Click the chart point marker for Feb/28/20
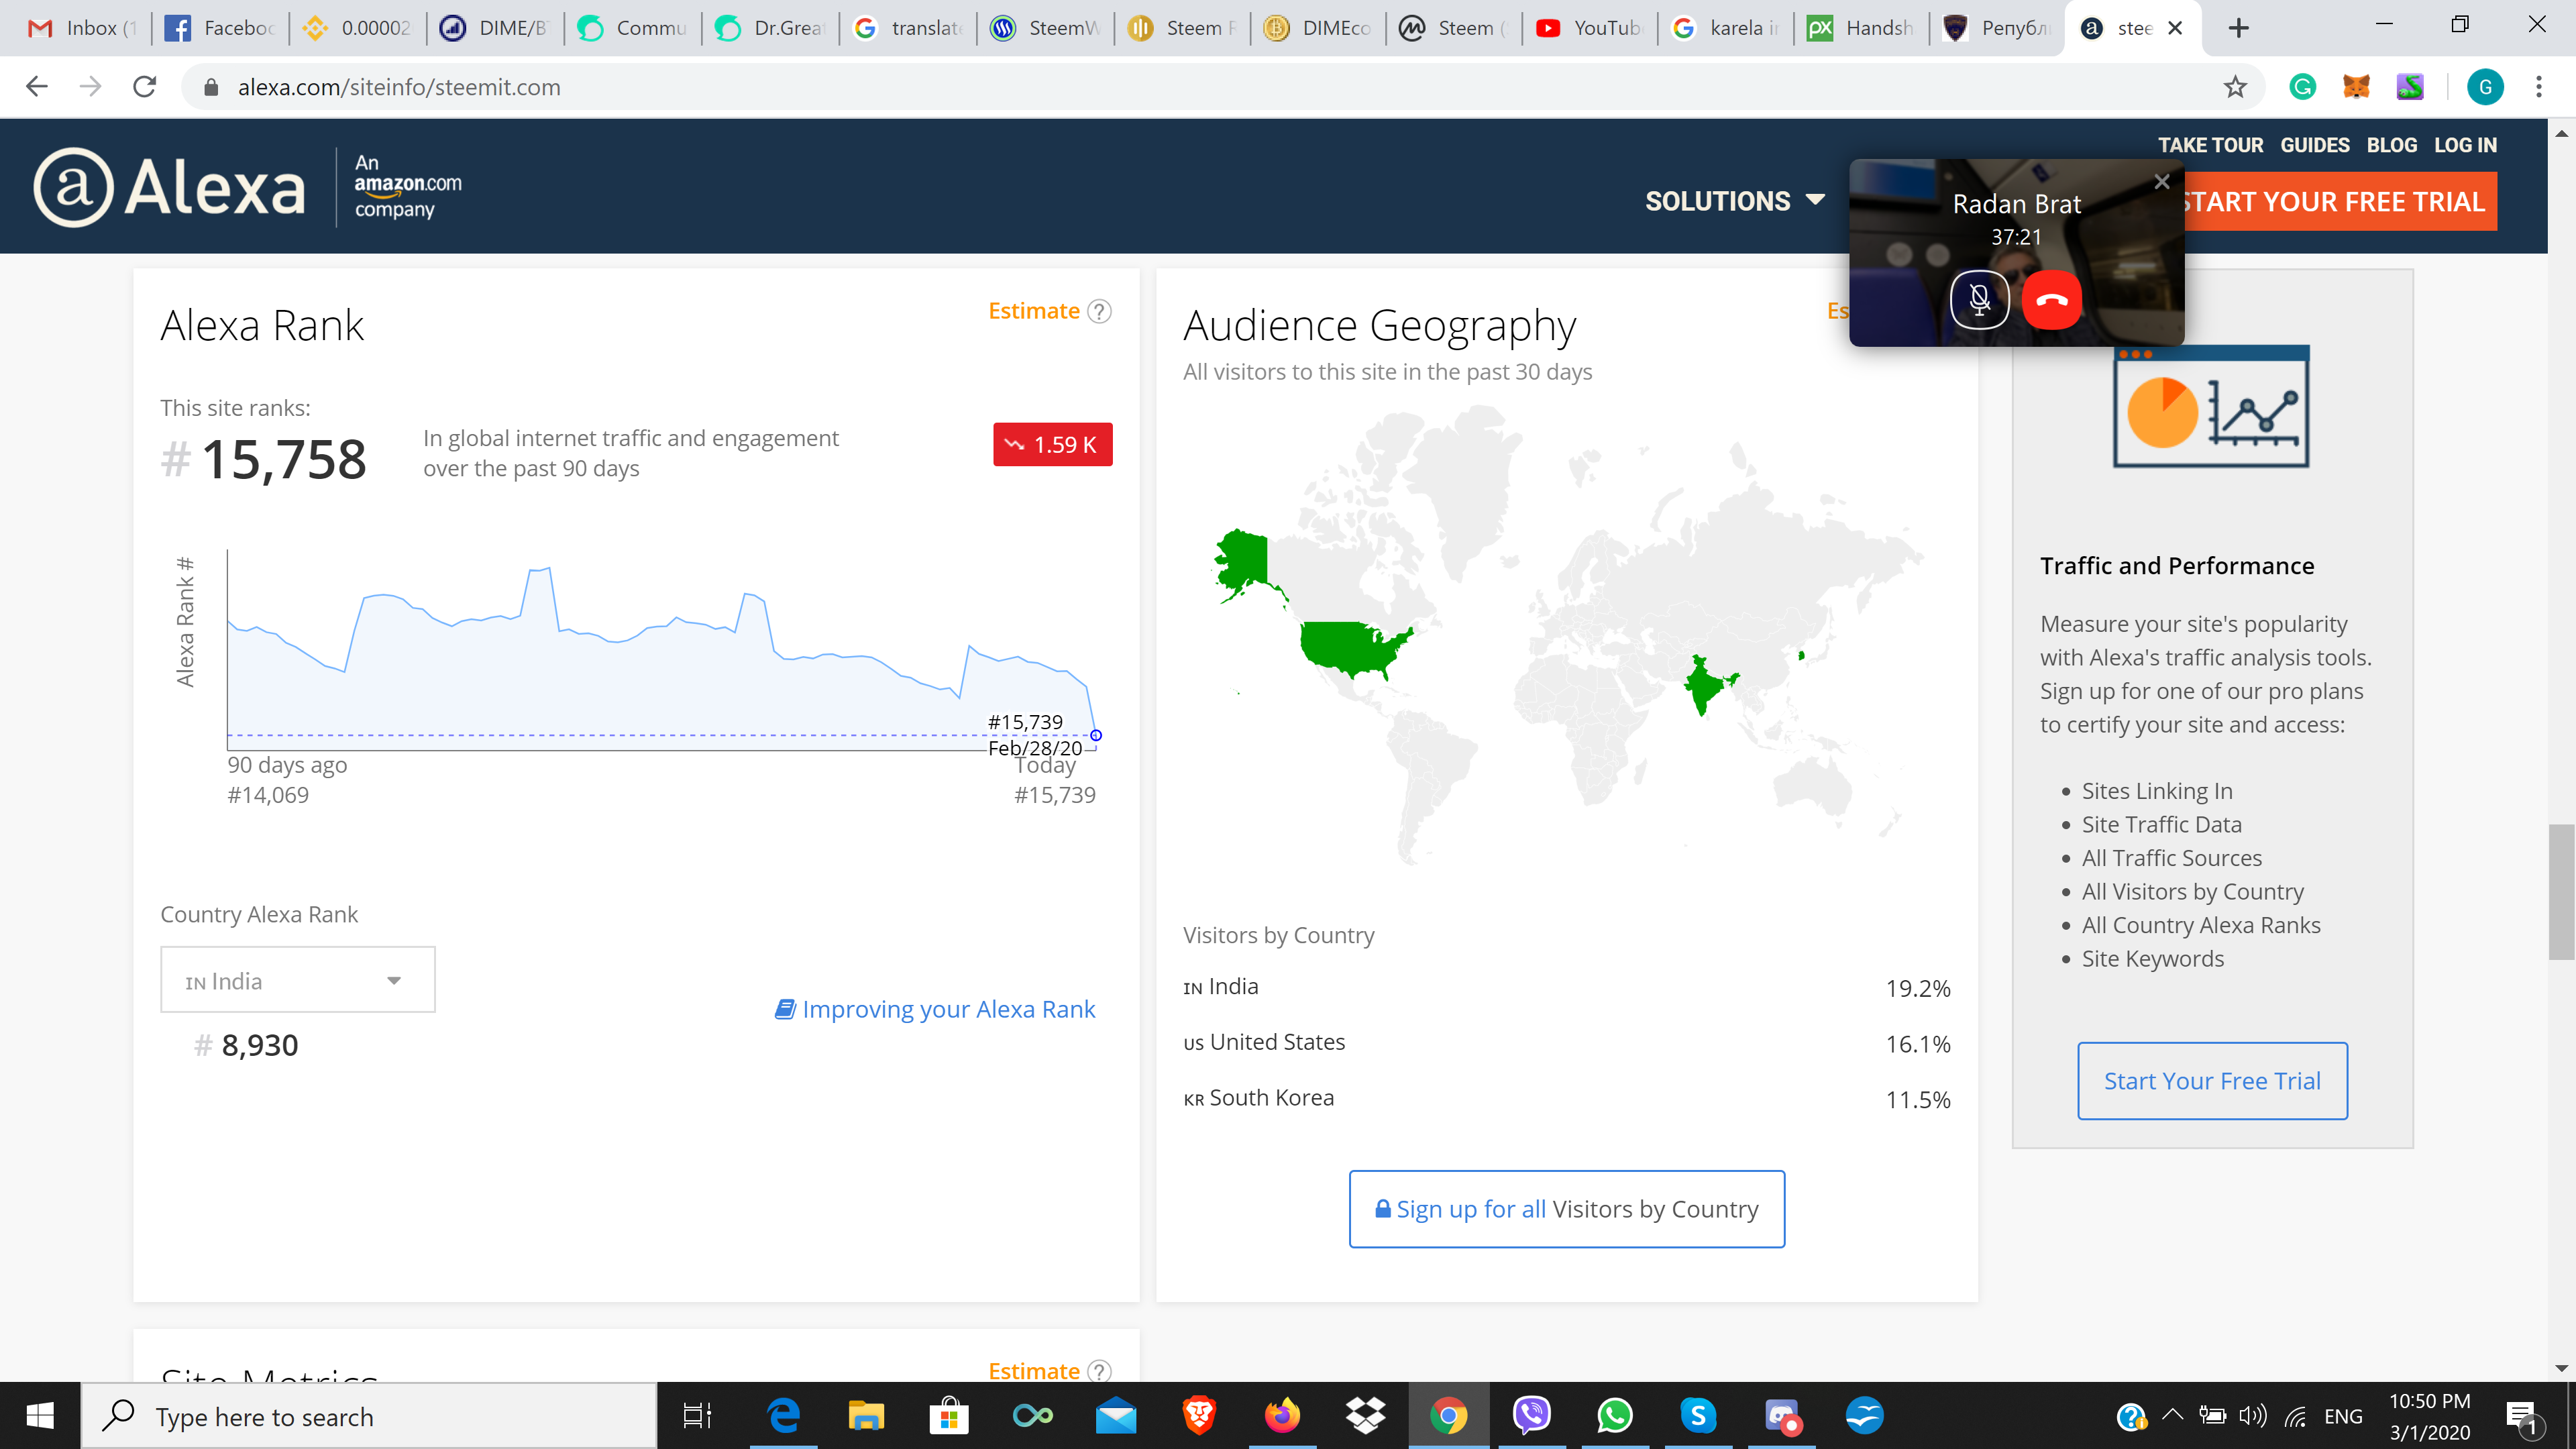The image size is (2576, 1449). (x=1096, y=735)
